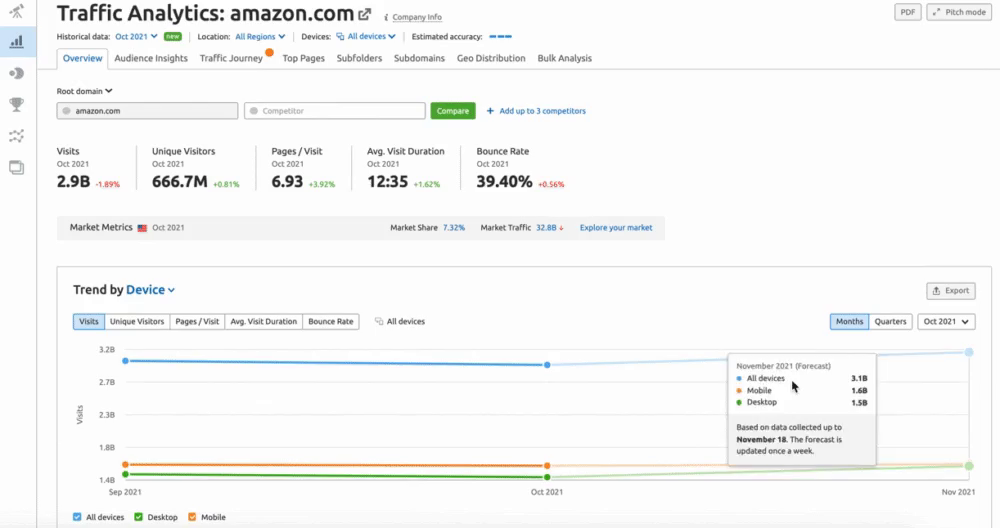Switch to the Audience Insights tab
Viewport: 1000px width, 528px height.
point(151,58)
